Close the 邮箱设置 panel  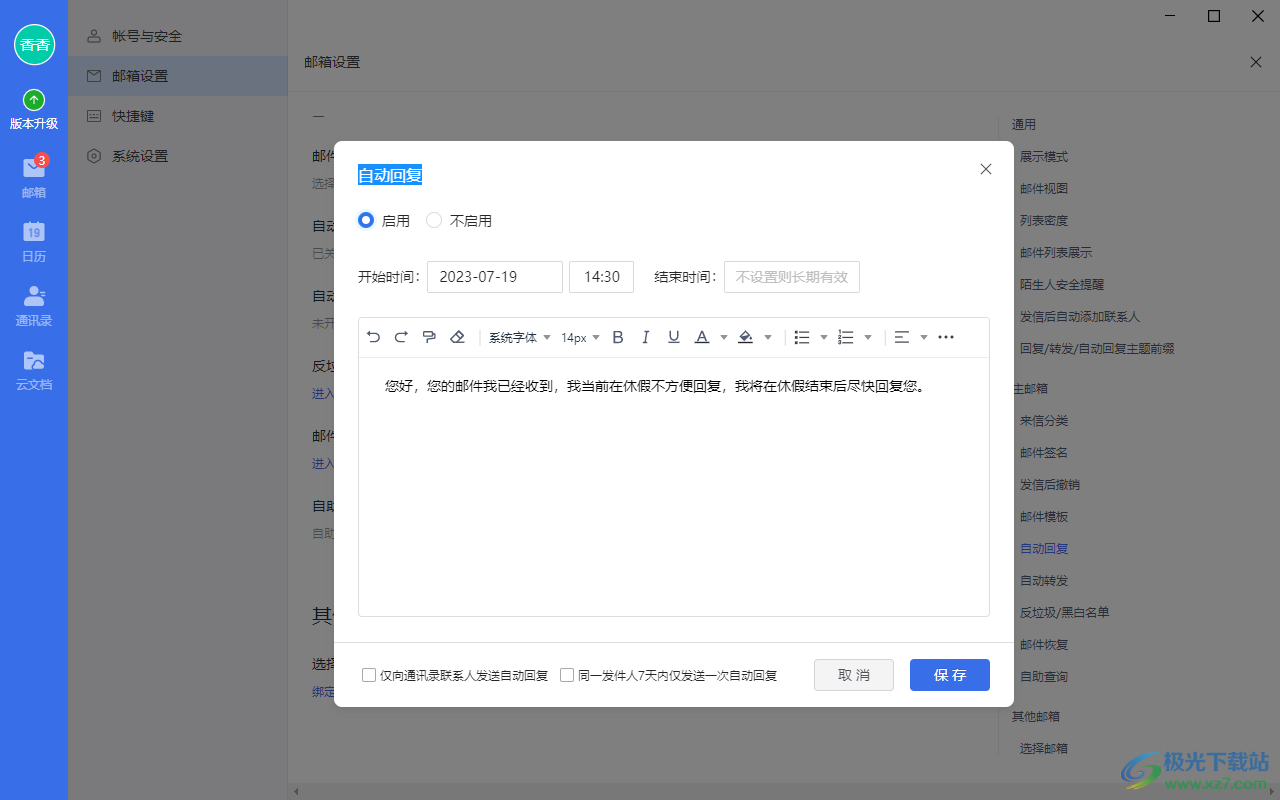[1256, 62]
